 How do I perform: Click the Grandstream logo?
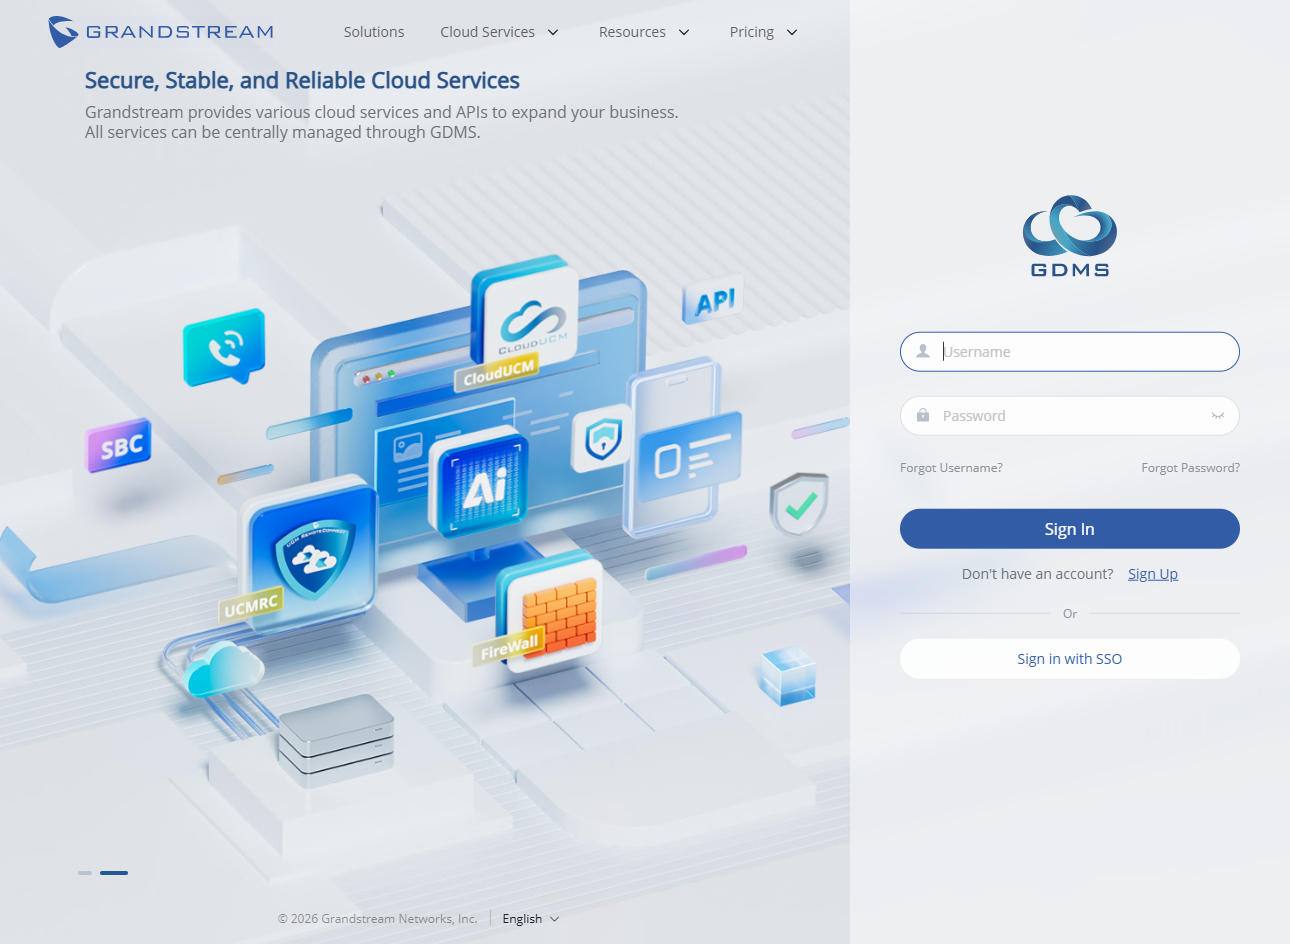[161, 32]
